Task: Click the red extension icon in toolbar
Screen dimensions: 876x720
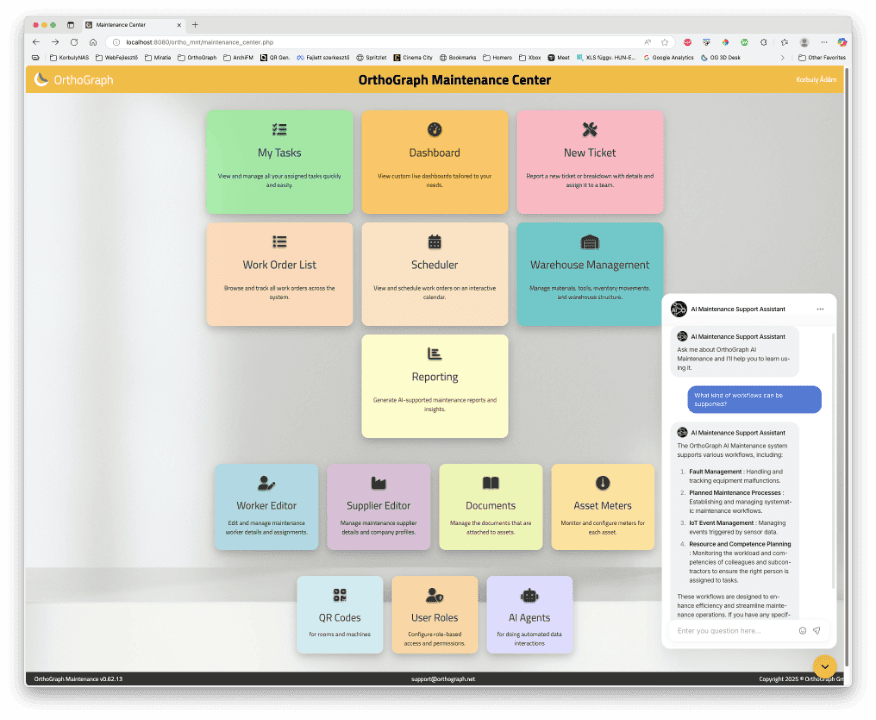Action: point(688,42)
